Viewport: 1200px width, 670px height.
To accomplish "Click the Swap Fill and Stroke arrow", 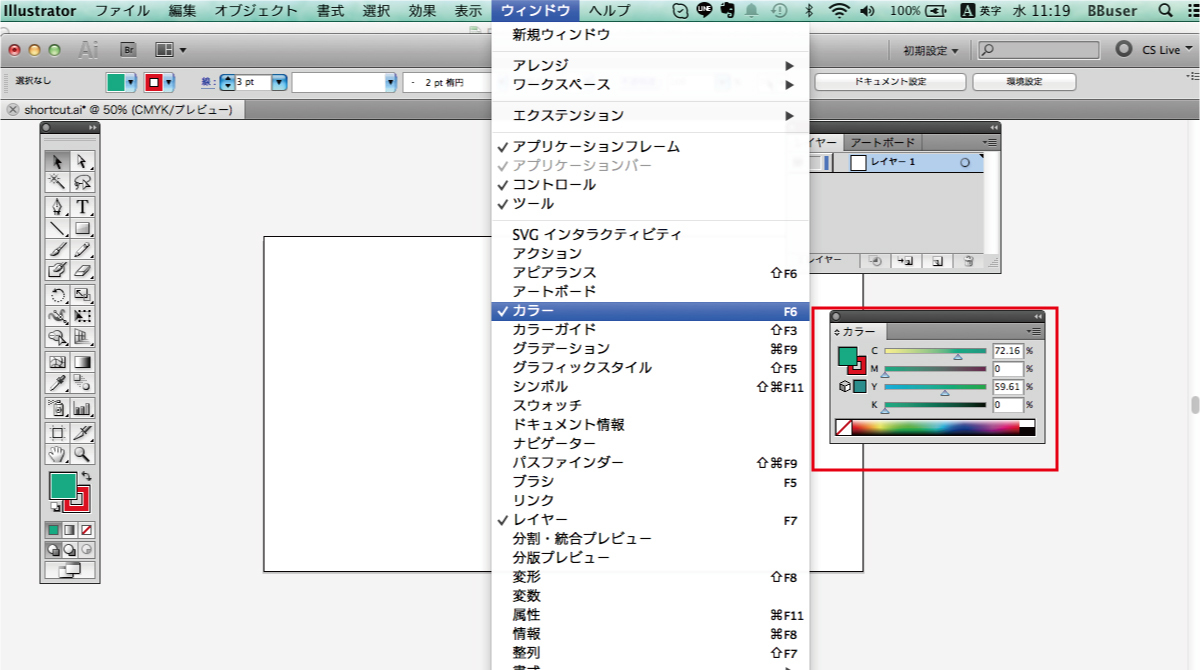I will point(86,477).
